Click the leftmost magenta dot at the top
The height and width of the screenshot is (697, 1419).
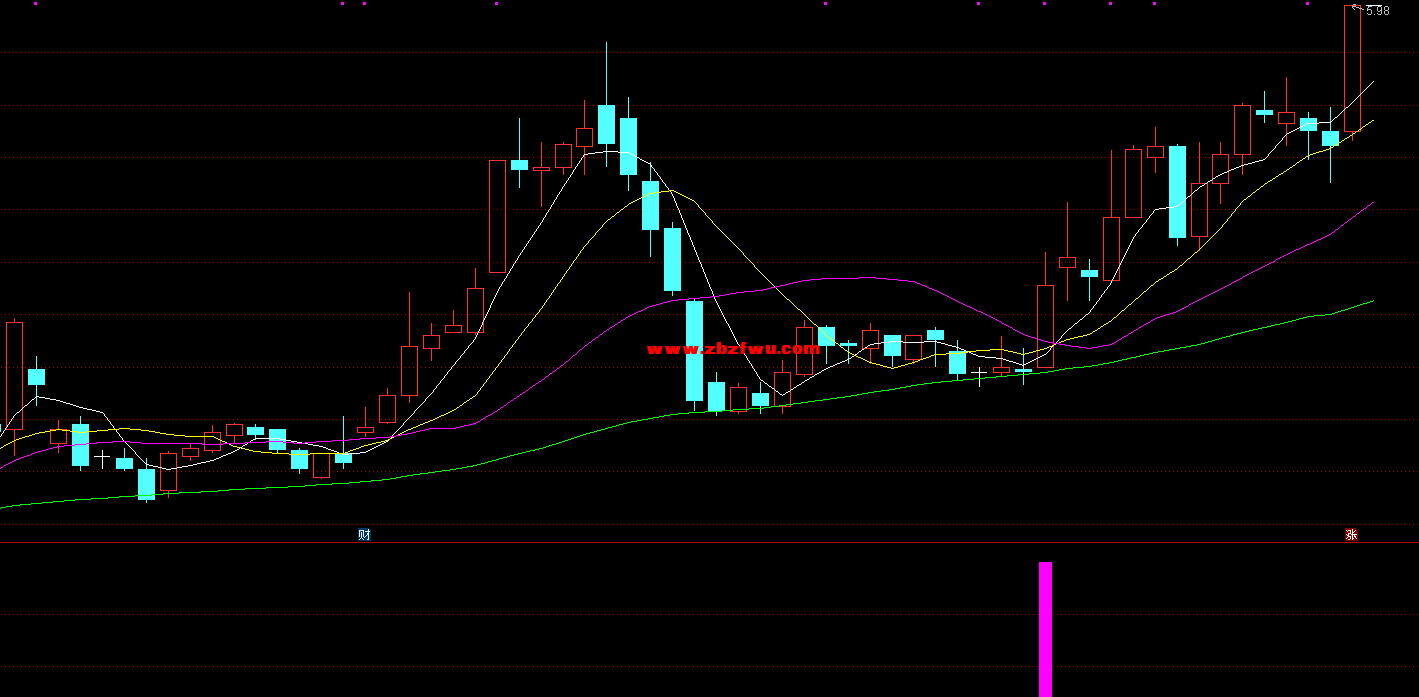38,4
